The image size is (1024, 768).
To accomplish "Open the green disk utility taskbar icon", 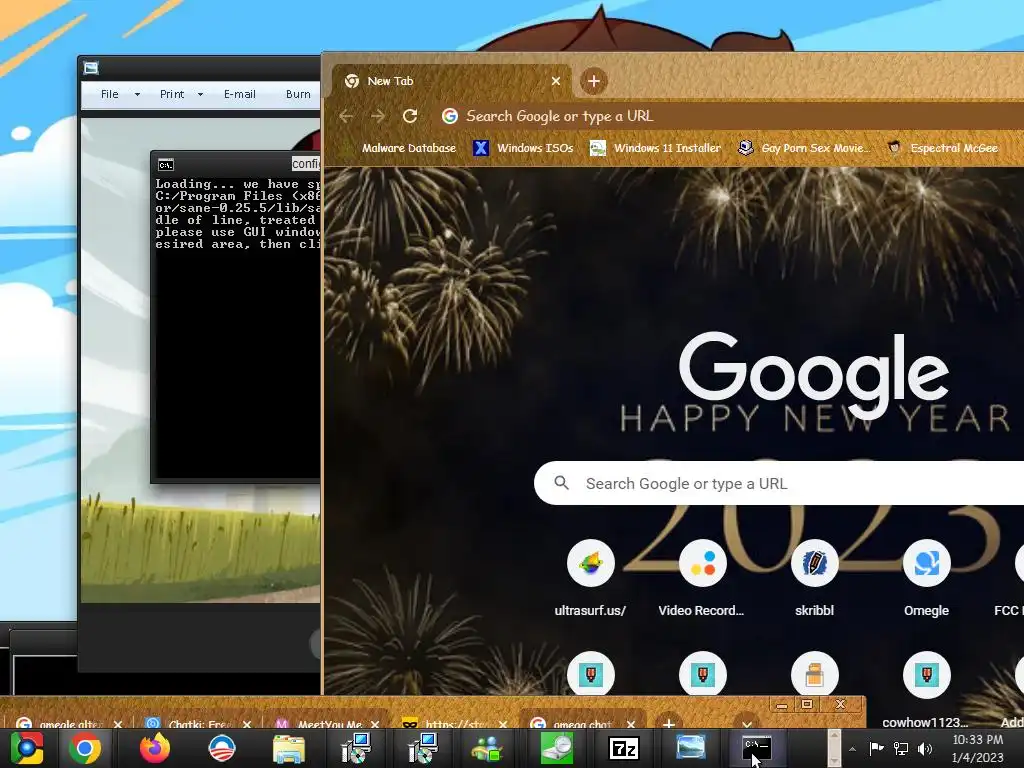I will [x=557, y=748].
